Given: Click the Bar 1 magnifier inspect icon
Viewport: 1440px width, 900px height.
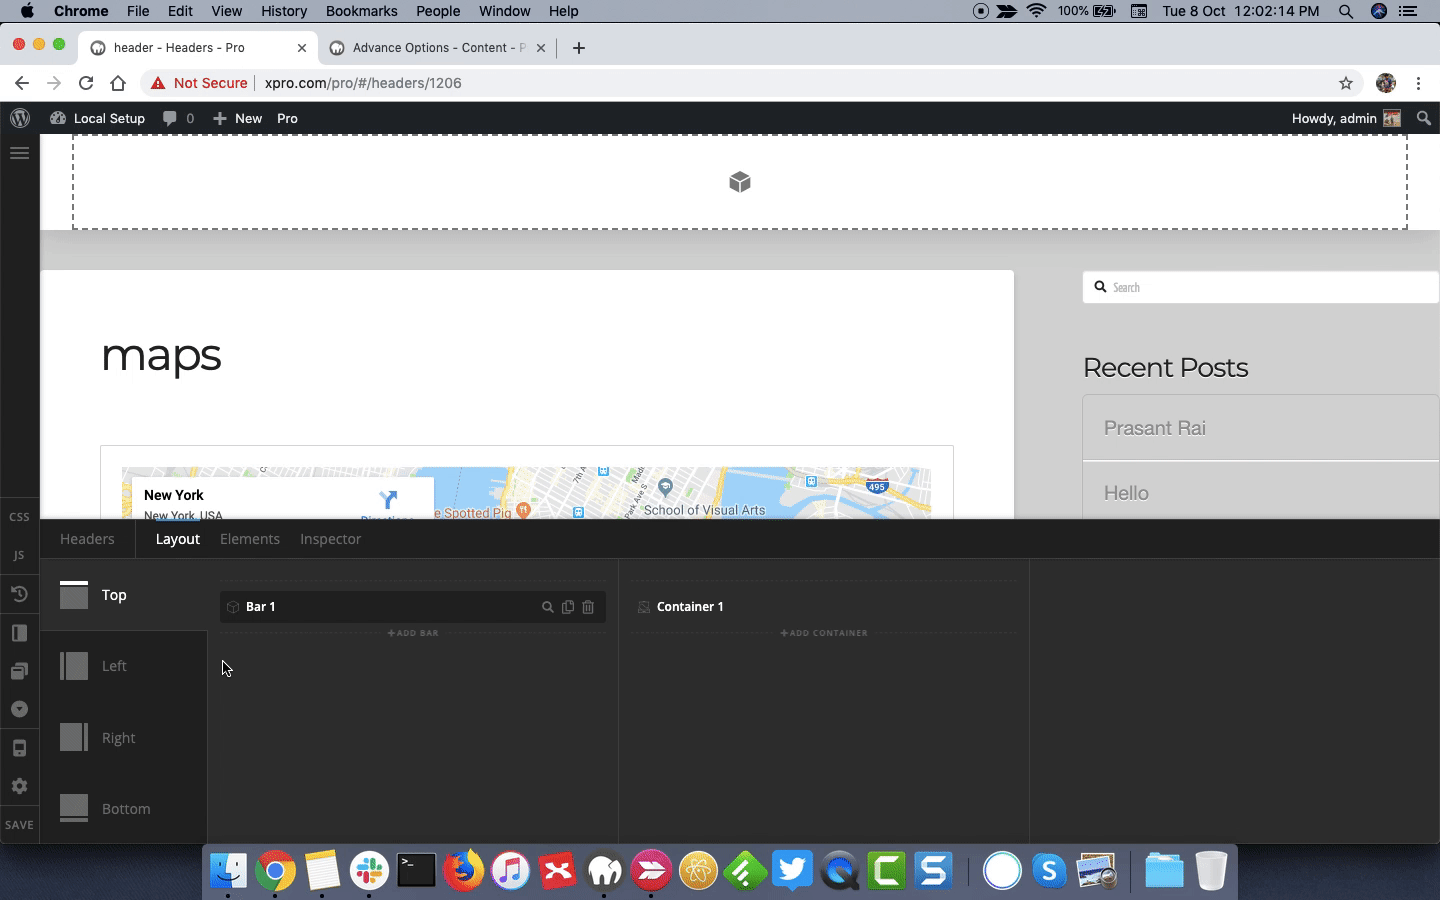Looking at the screenshot, I should [547, 607].
